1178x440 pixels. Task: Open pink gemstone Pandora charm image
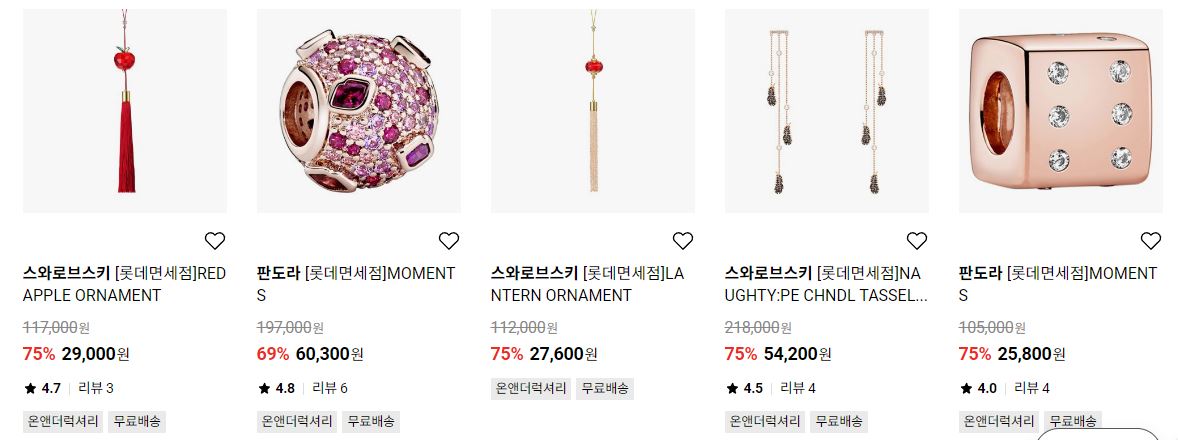359,111
